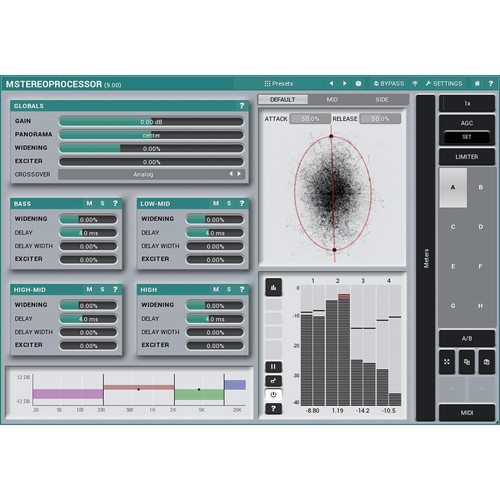This screenshot has height=500, width=500.
Task: Select next crossover type with right arrow
Action: (239, 174)
